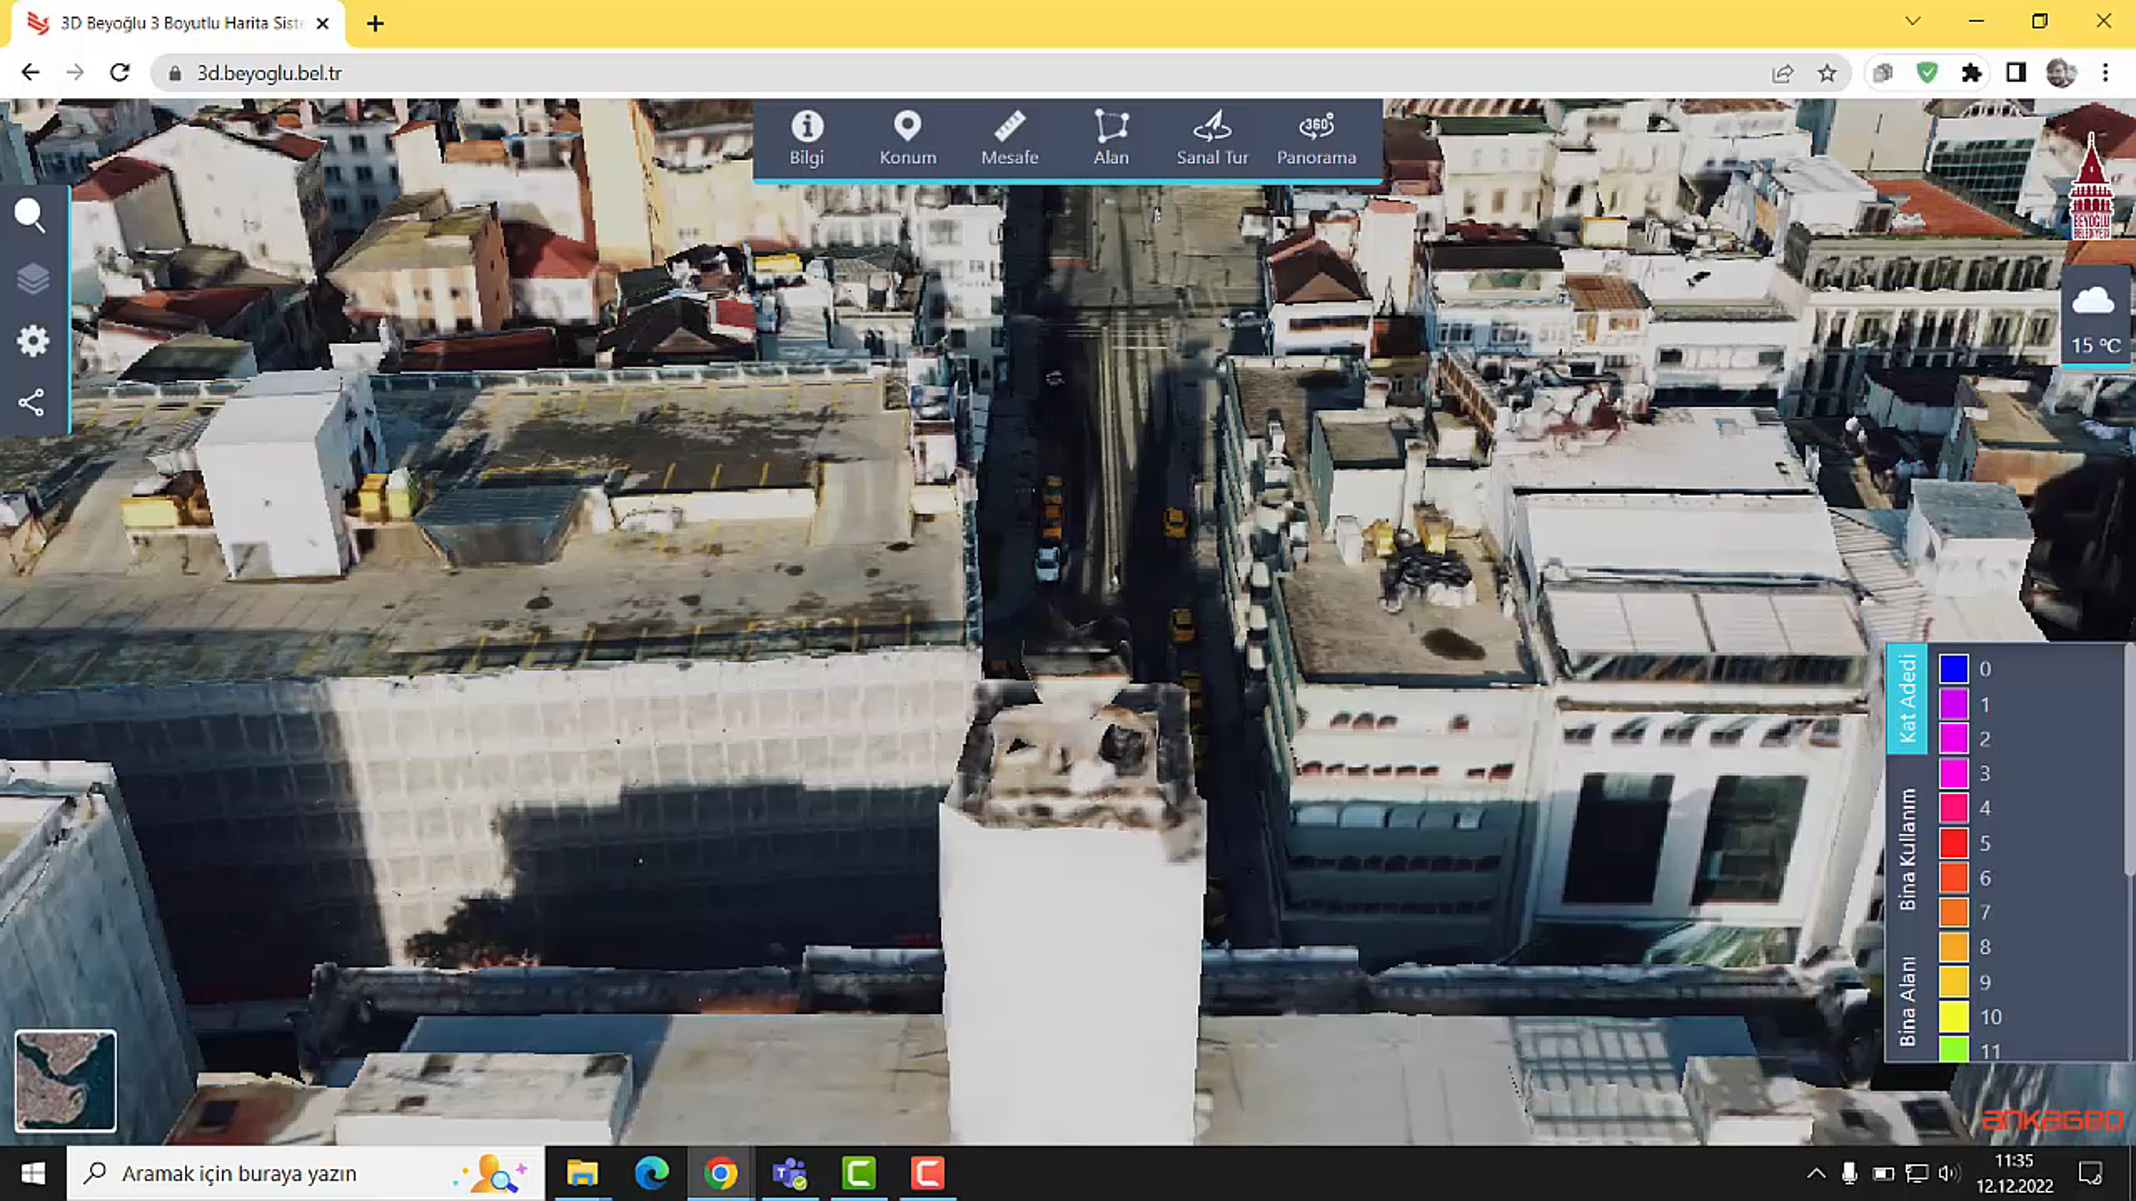
Task: Open the notification center
Action: (x=2090, y=1173)
